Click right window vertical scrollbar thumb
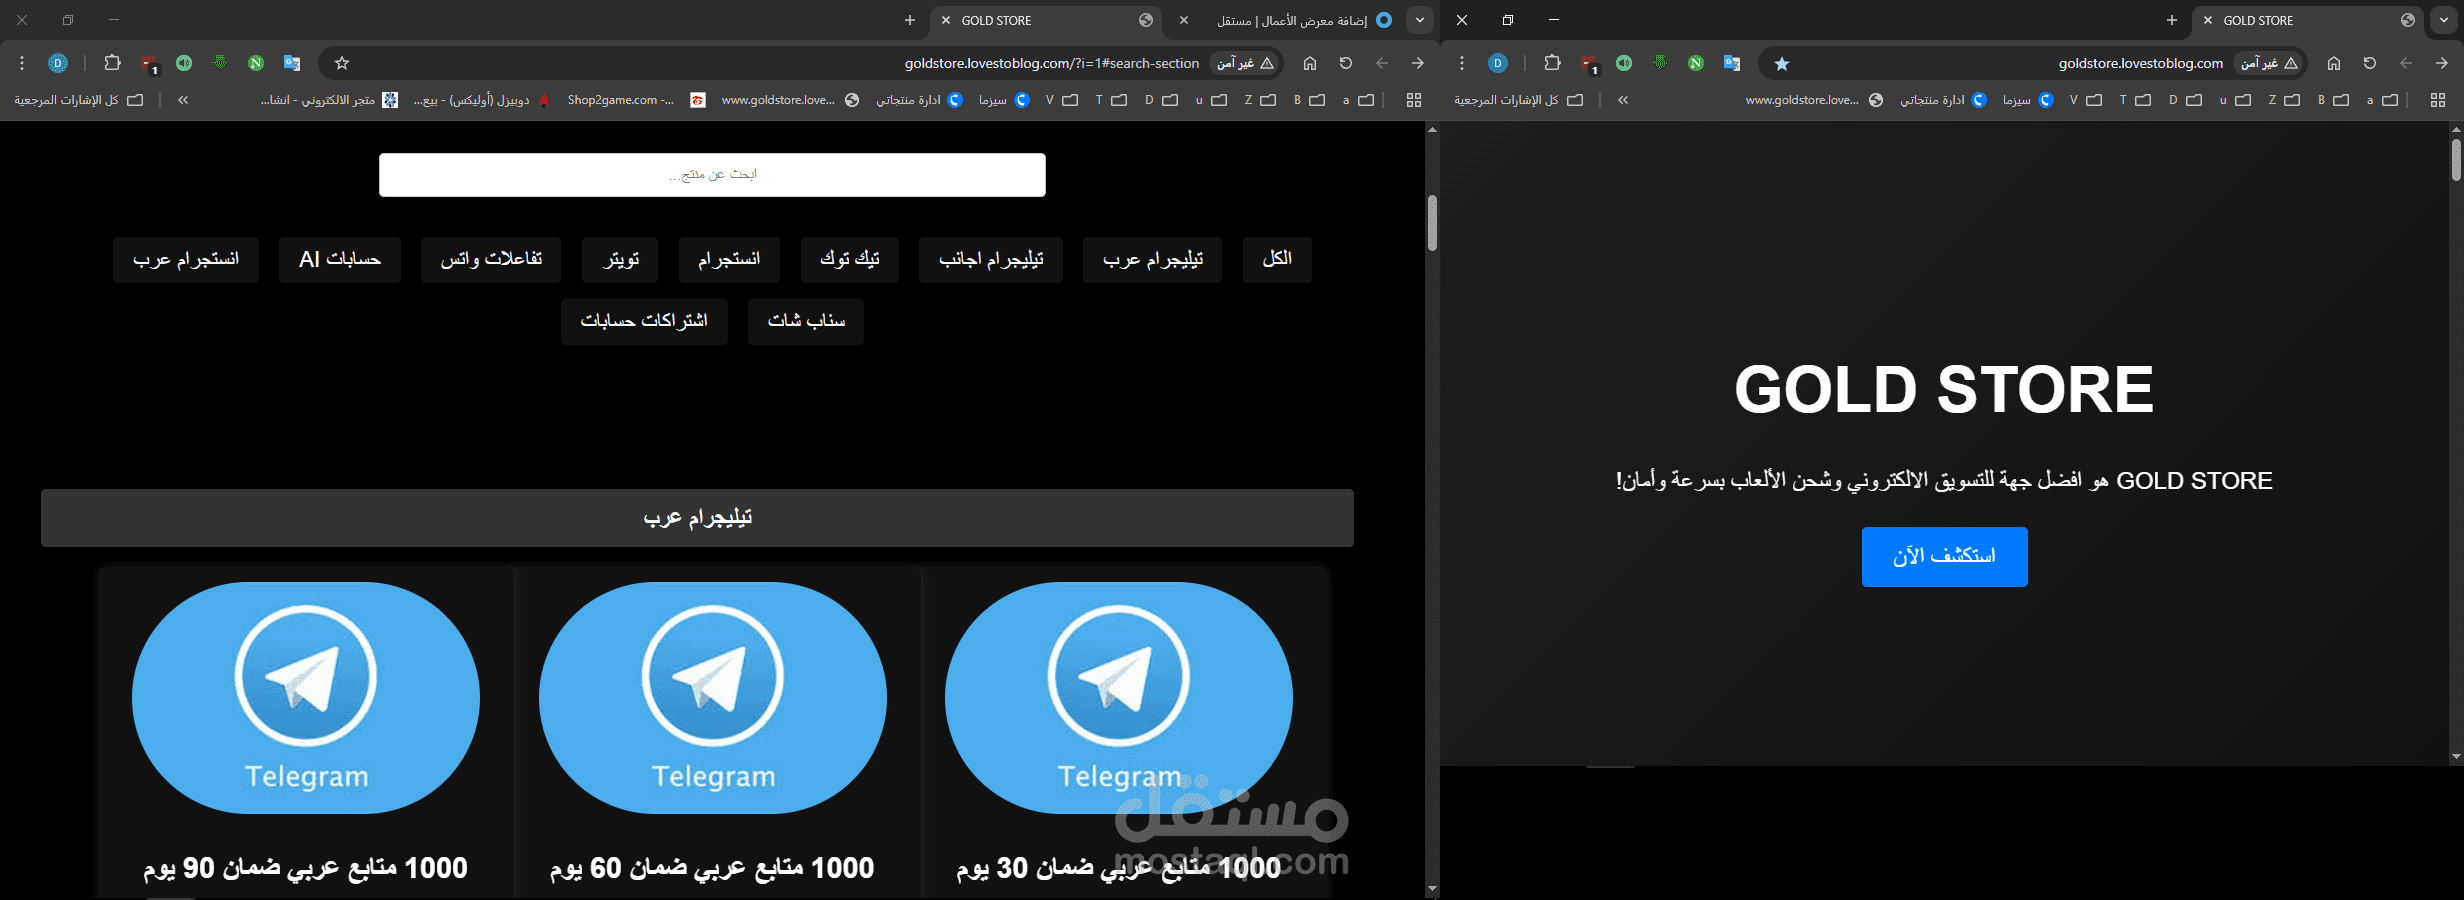This screenshot has height=900, width=2464. (x=2456, y=160)
